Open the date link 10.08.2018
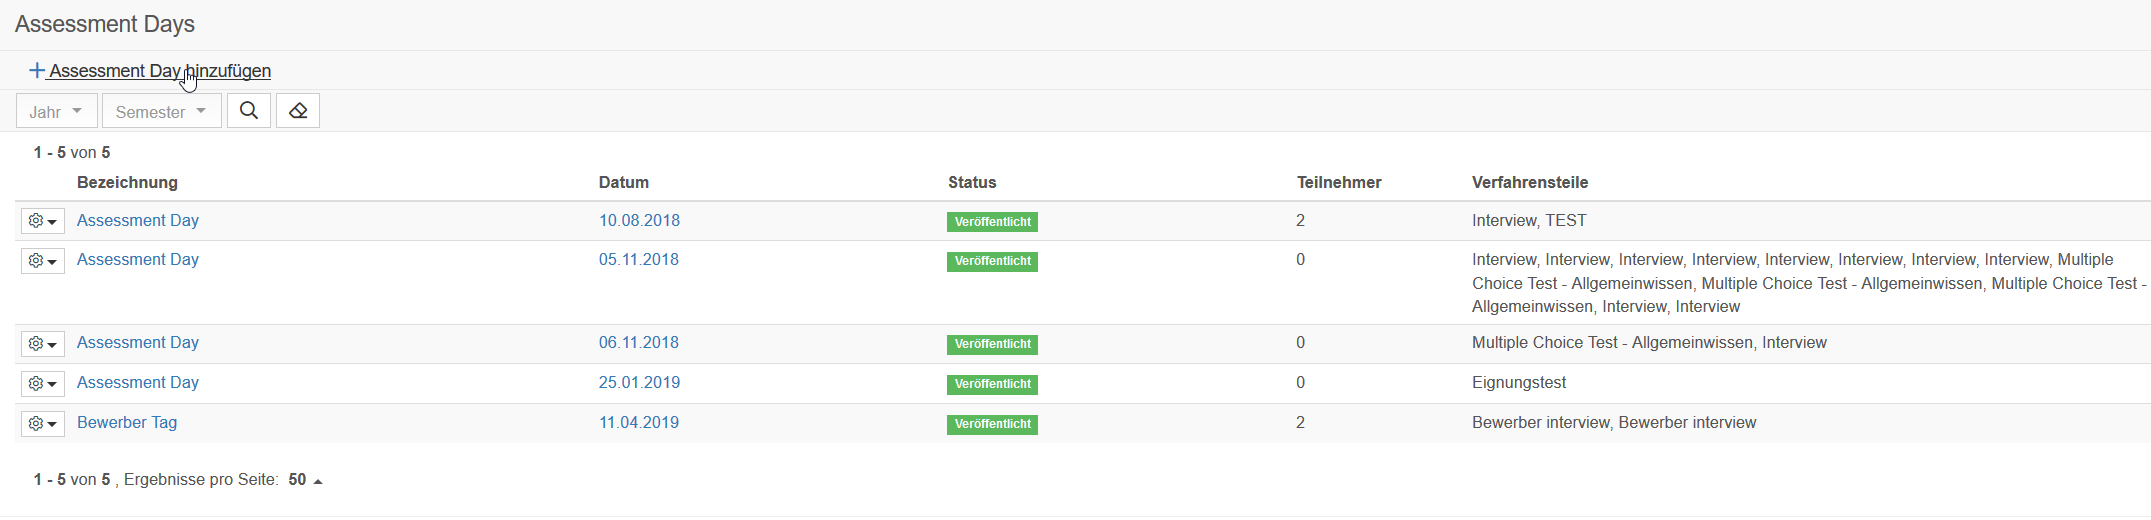 click(639, 220)
